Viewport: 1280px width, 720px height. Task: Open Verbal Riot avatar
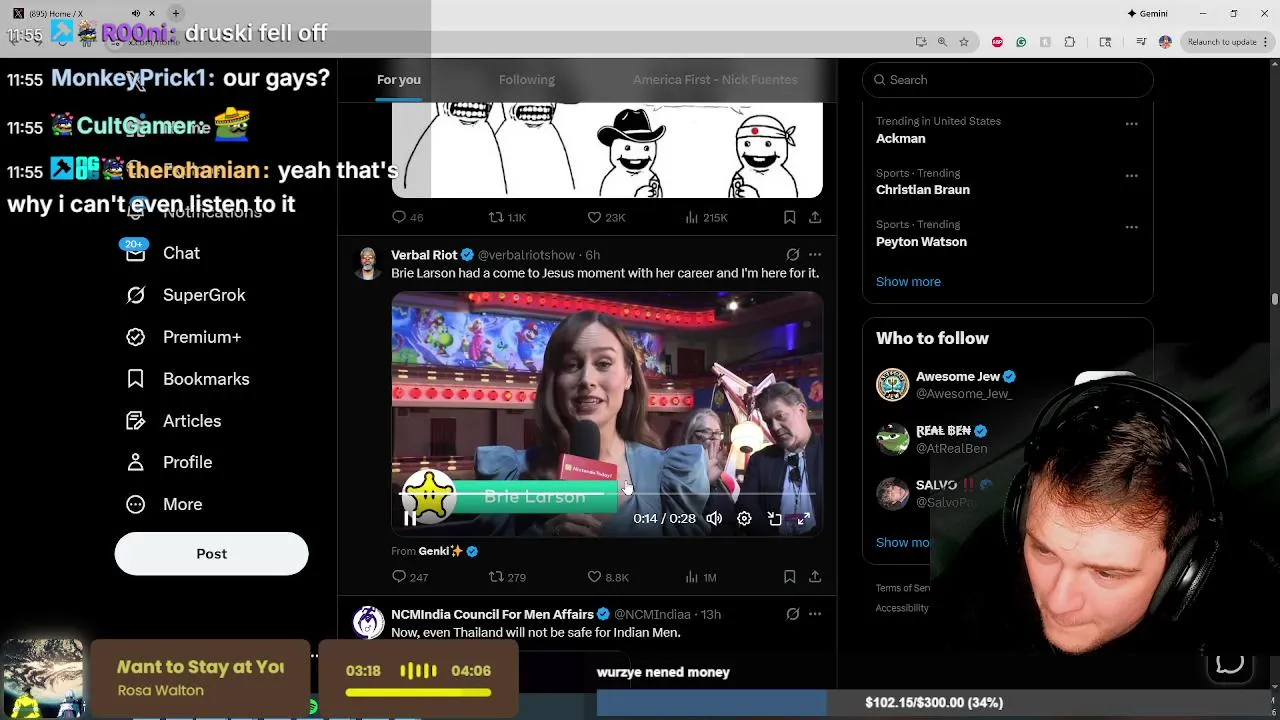[368, 263]
